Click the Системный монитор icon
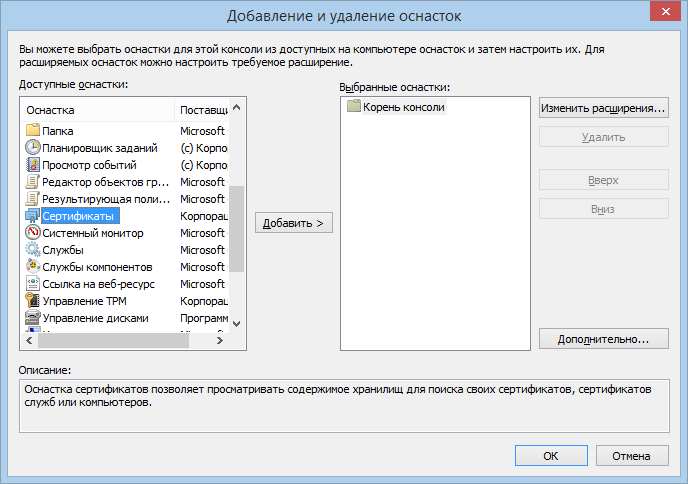Viewport: 688px width, 484px height. (32, 233)
